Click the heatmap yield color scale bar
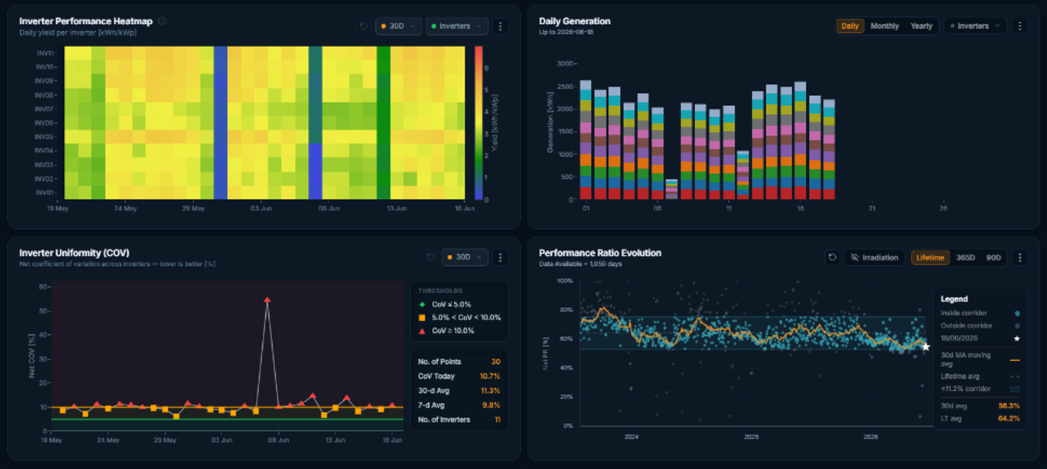Image resolution: width=1047 pixels, height=469 pixels. click(x=478, y=123)
